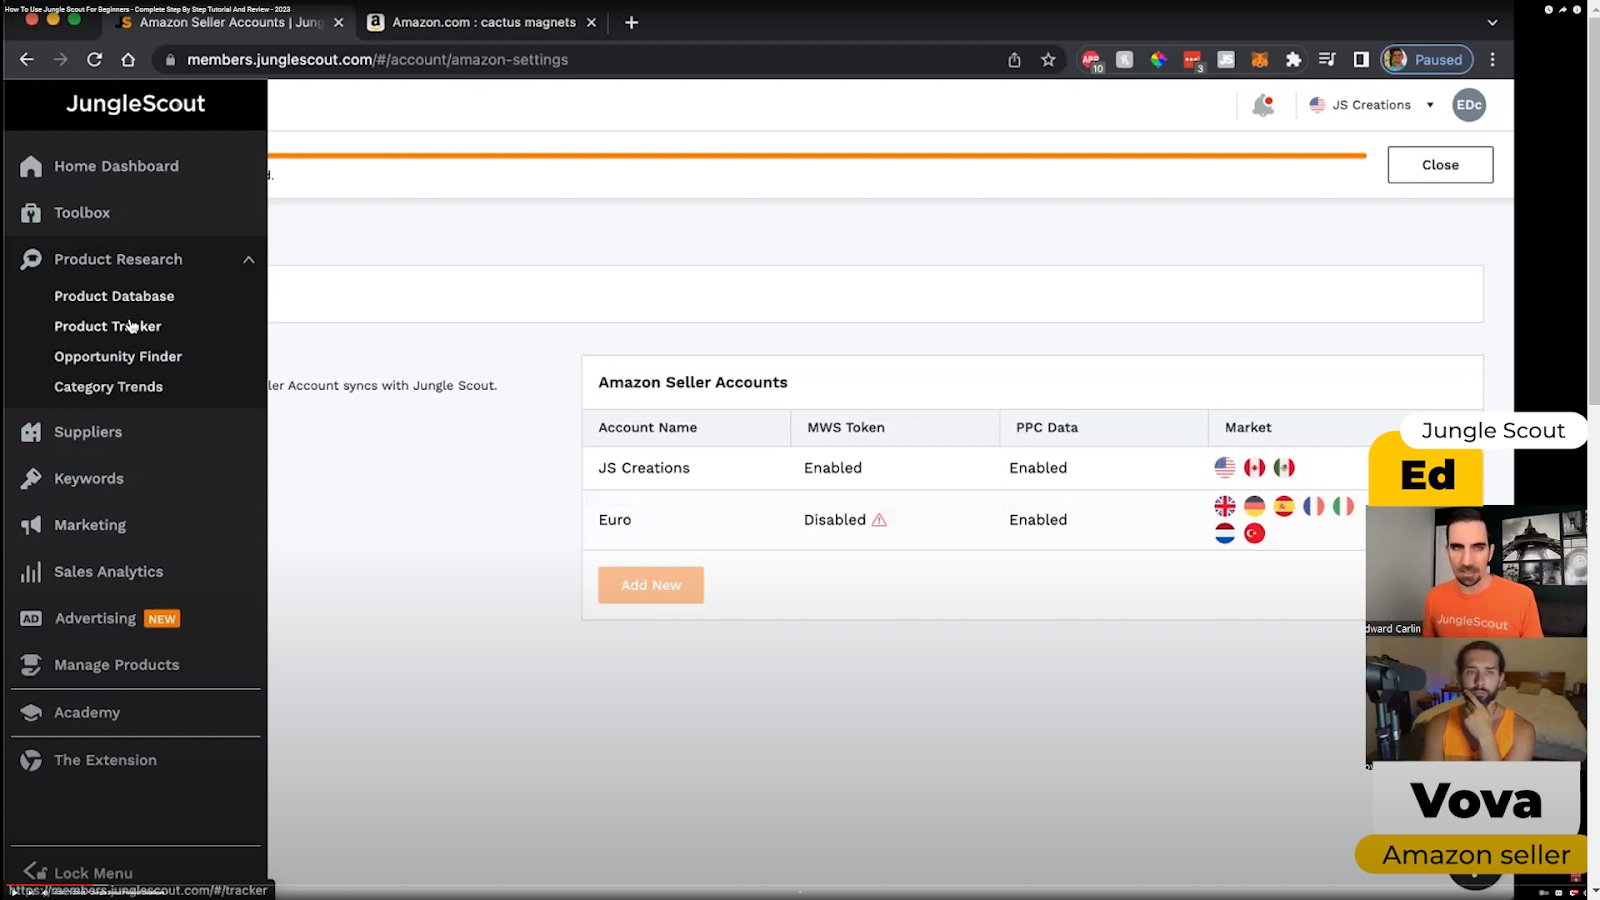
Task: Bookmark this page with the star icon
Action: coord(1048,60)
